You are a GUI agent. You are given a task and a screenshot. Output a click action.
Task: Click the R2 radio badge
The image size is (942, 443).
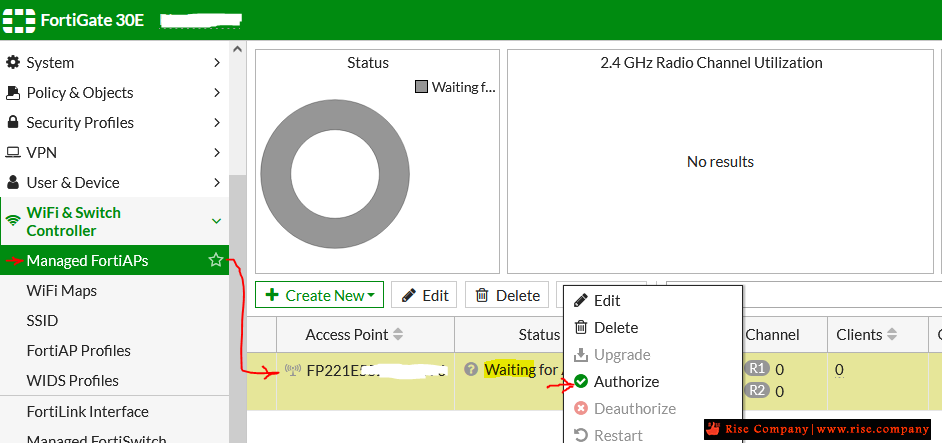pyautogui.click(x=756, y=391)
